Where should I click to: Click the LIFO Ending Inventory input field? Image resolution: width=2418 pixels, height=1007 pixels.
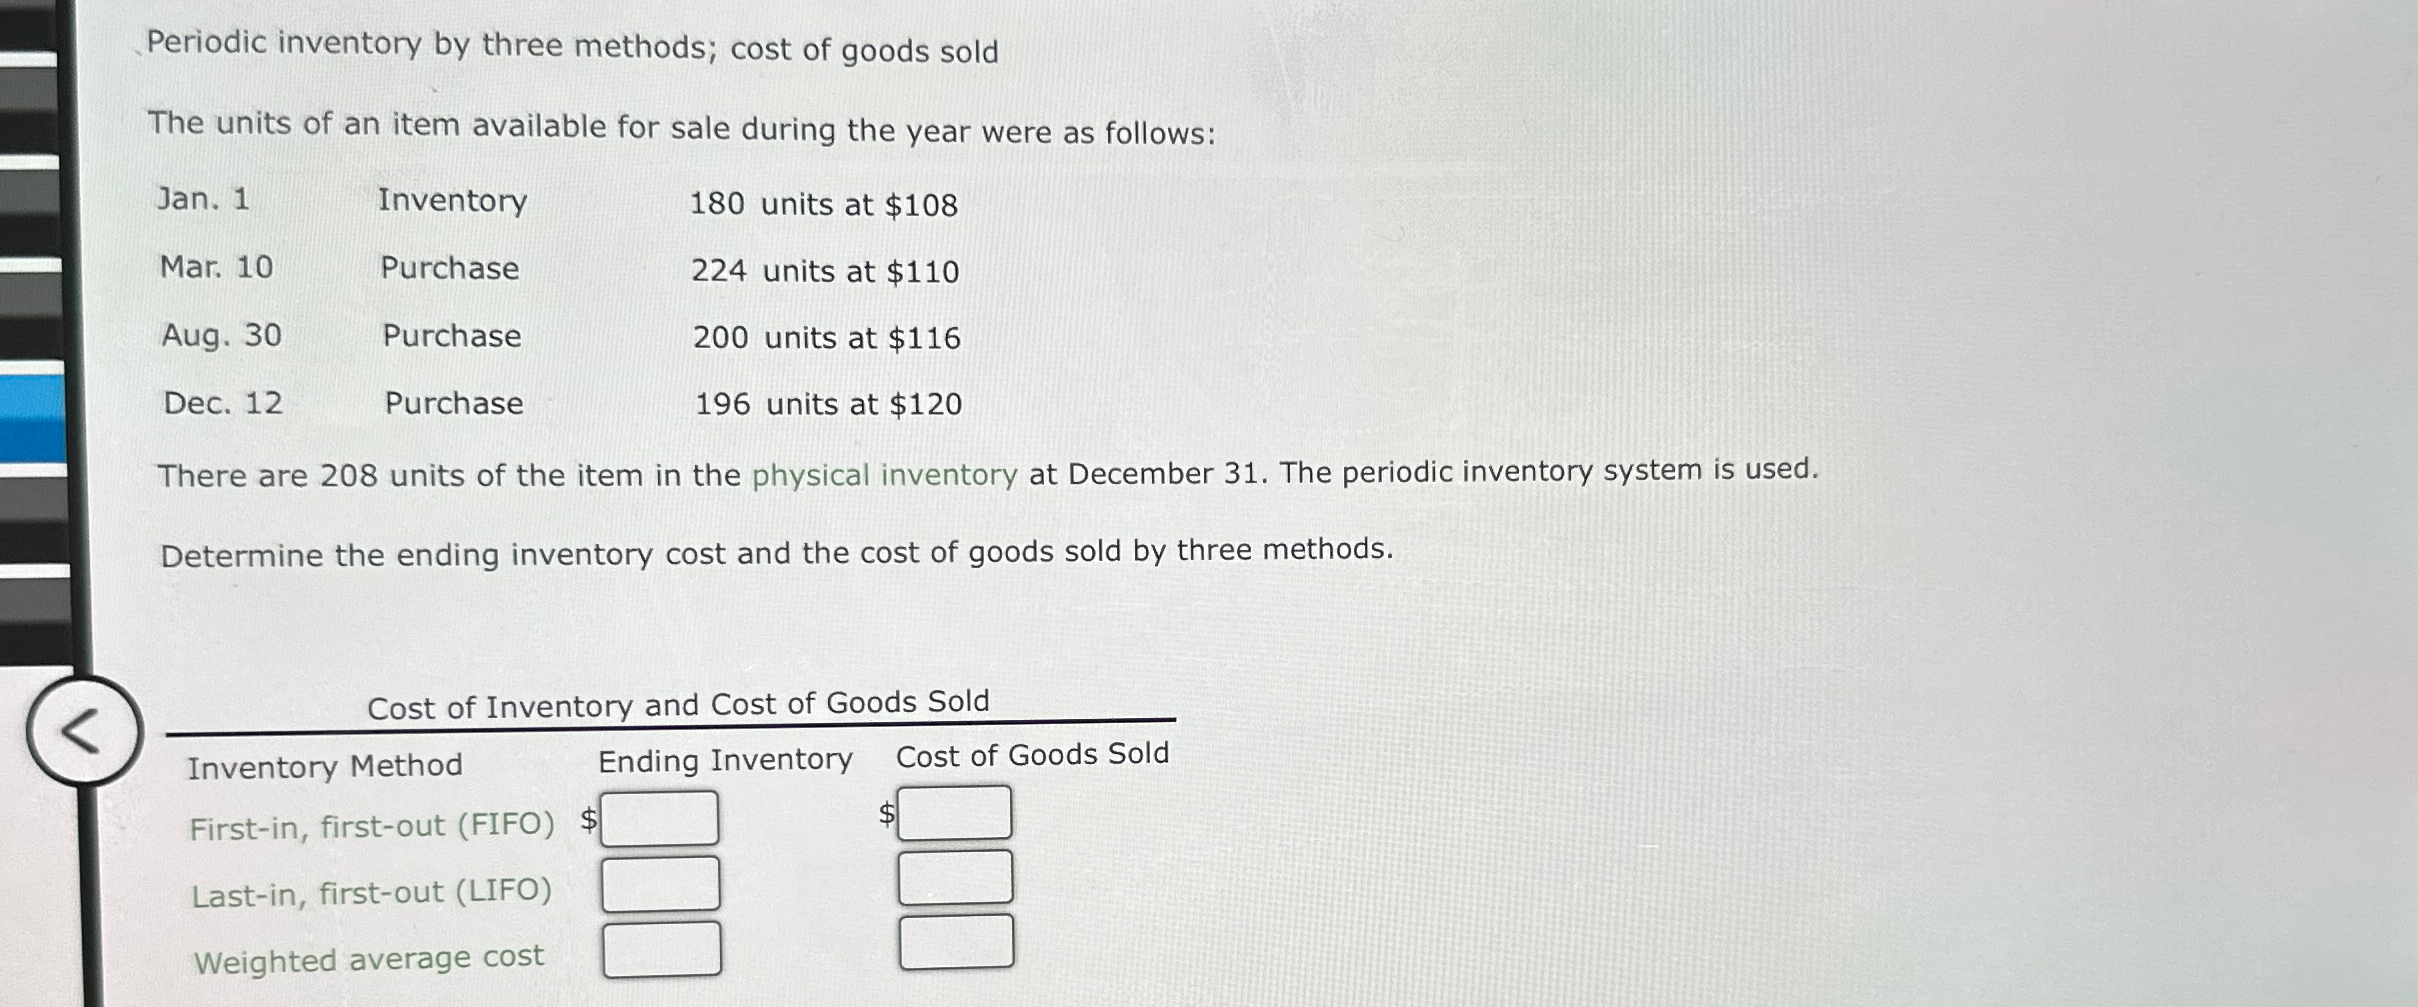click(x=659, y=884)
